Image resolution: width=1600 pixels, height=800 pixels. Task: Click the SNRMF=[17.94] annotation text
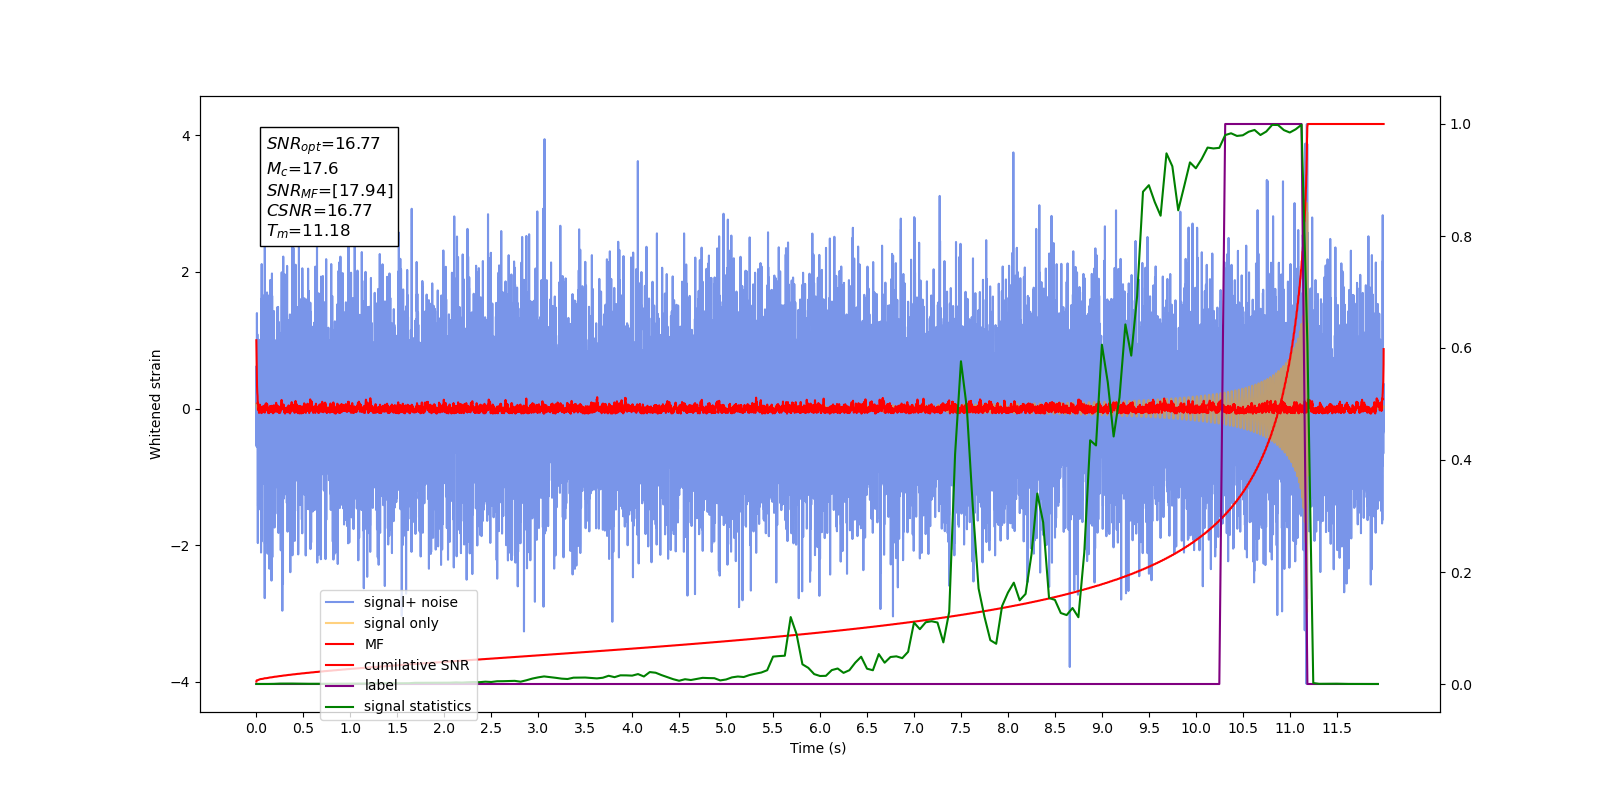pos(330,190)
